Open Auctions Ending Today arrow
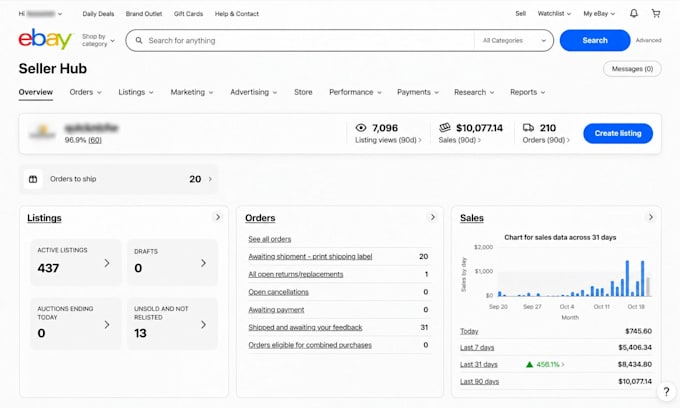This screenshot has width=680, height=408. [x=107, y=324]
